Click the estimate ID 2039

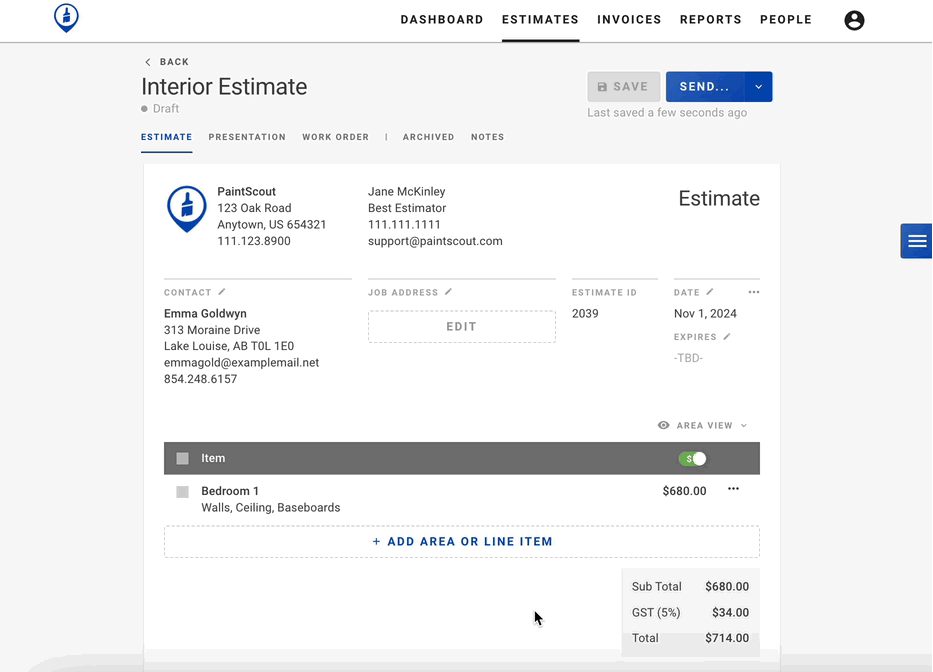click(x=585, y=314)
